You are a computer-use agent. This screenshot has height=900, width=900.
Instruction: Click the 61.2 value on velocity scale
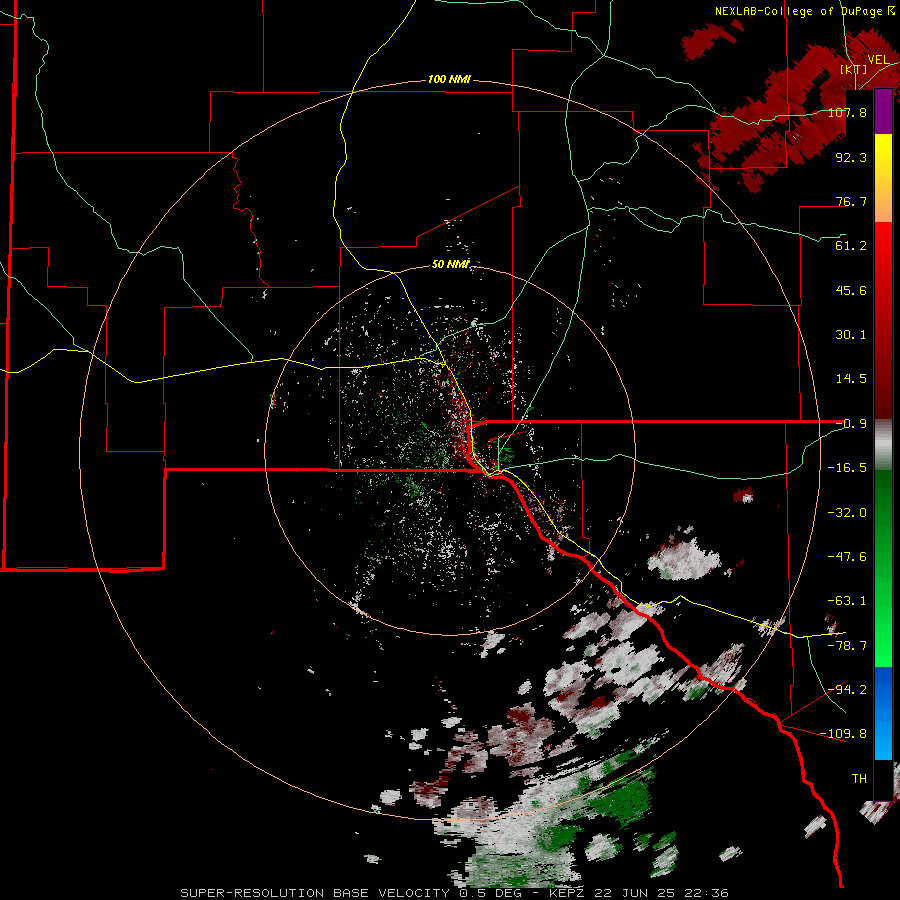point(851,245)
